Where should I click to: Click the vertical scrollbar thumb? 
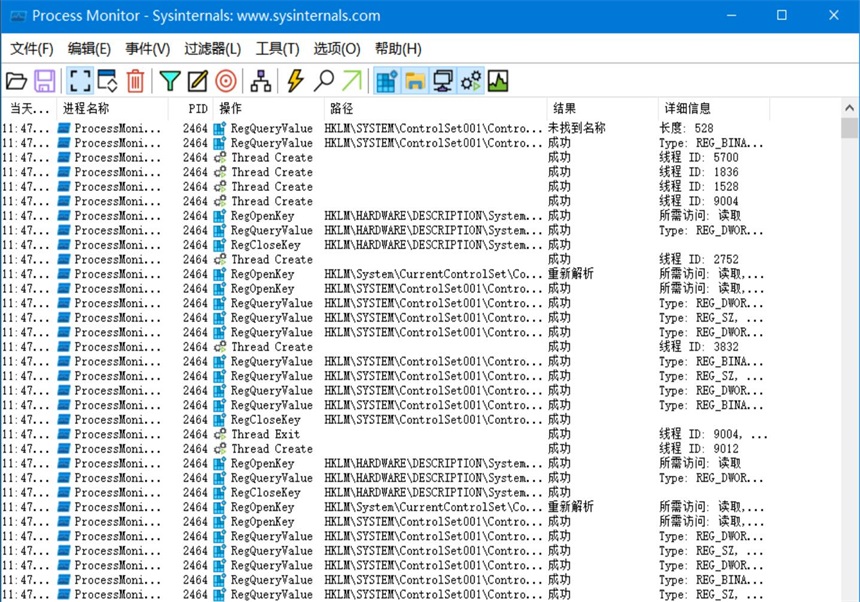pos(850,128)
